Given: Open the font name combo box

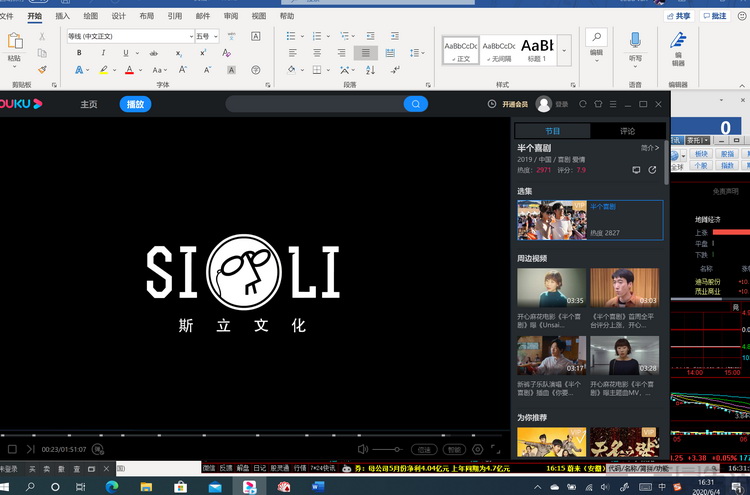Looking at the screenshot, I should [130, 36].
